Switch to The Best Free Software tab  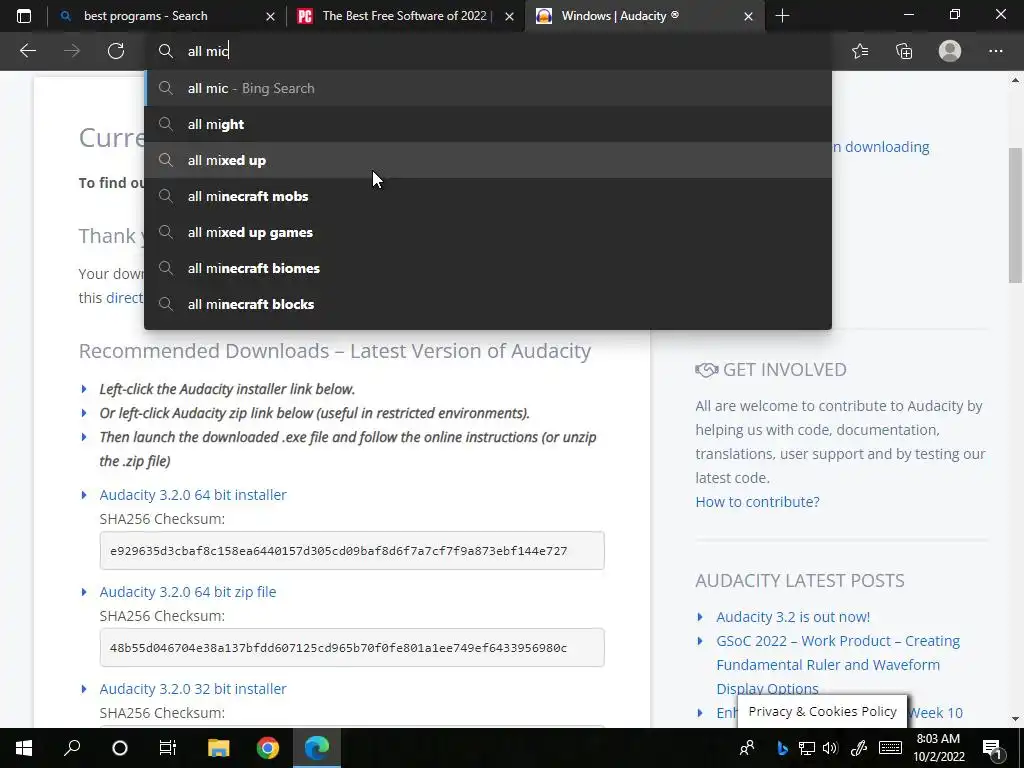[x=404, y=16]
